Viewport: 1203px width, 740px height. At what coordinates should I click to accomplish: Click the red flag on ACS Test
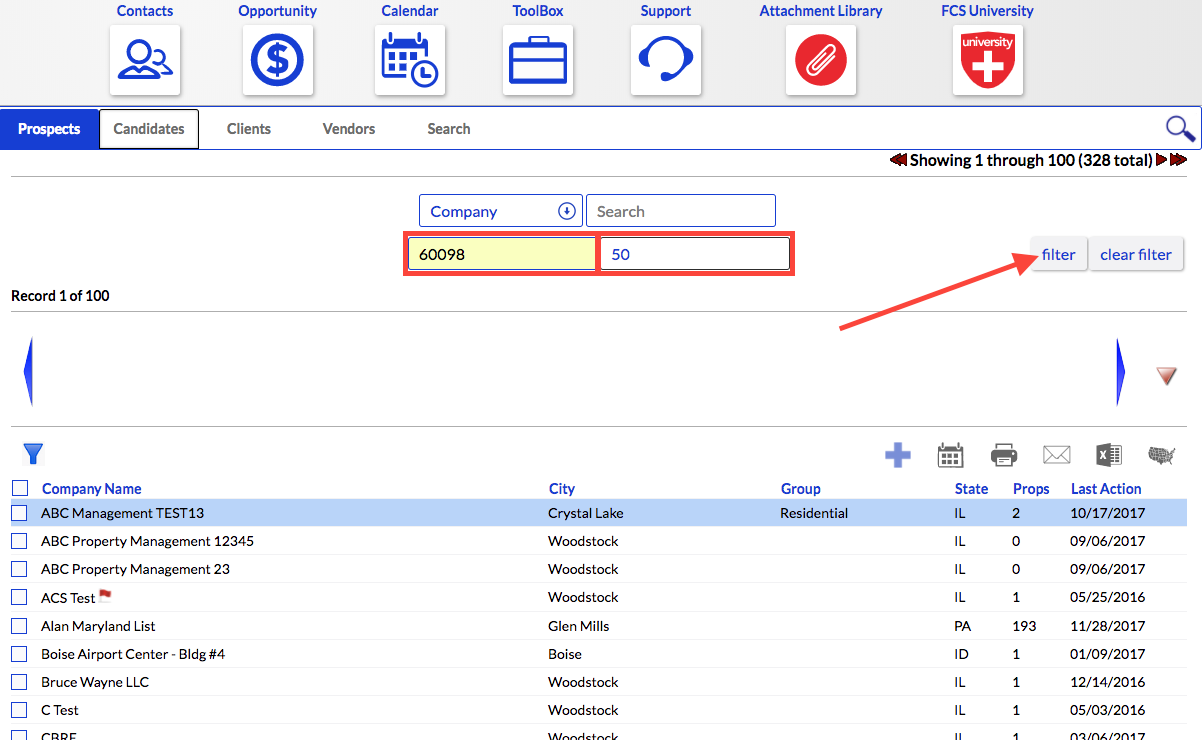click(x=105, y=595)
